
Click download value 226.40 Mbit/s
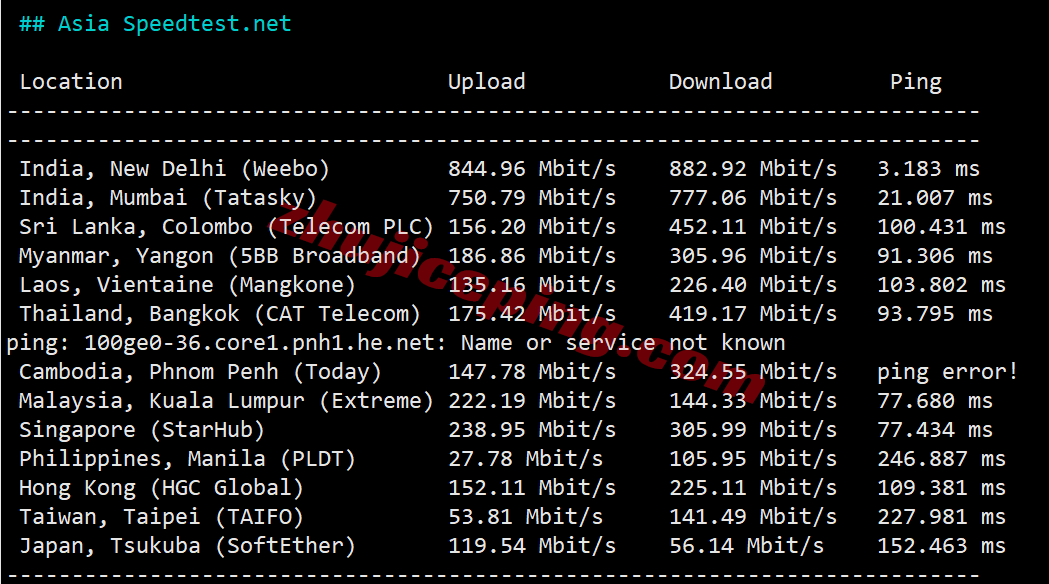(x=753, y=285)
